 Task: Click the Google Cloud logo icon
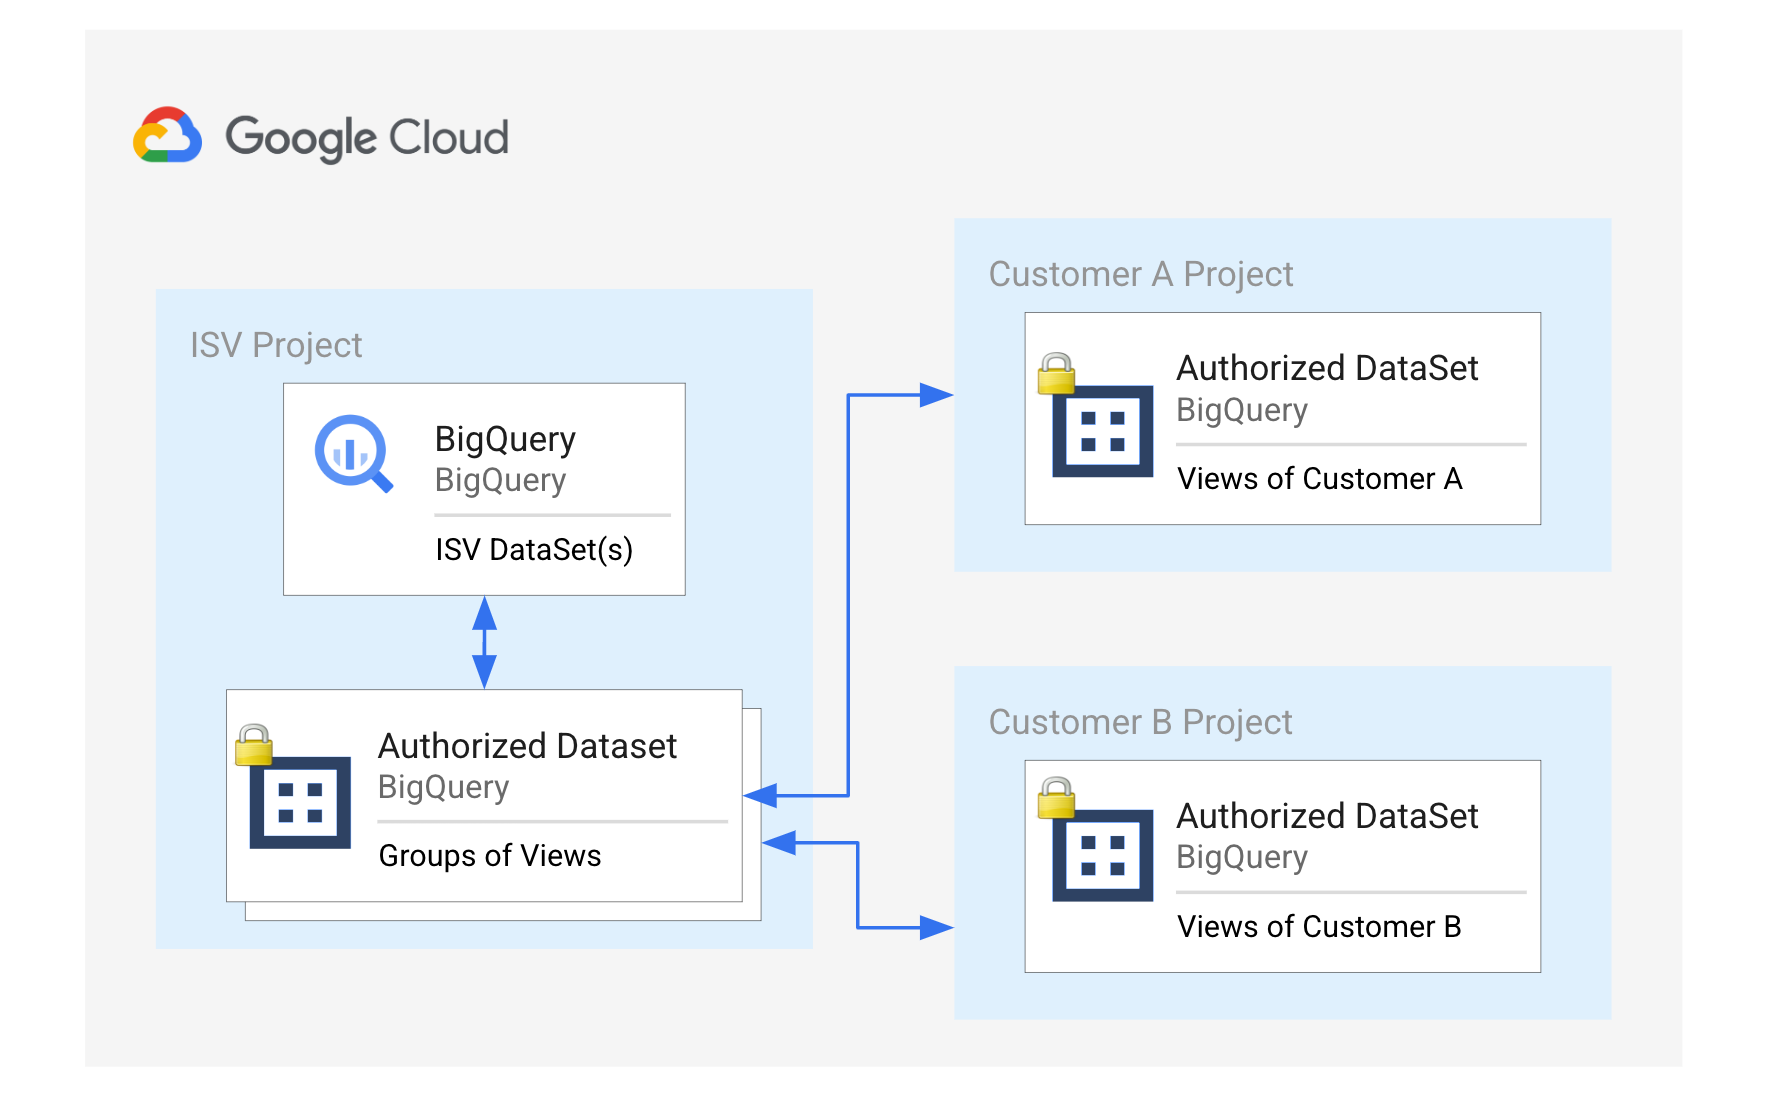pyautogui.click(x=167, y=135)
